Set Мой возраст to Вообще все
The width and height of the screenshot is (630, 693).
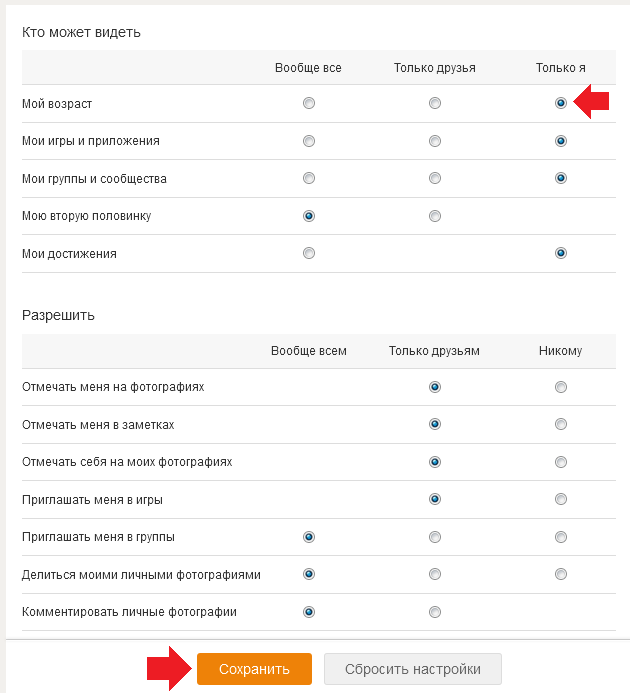pos(309,103)
